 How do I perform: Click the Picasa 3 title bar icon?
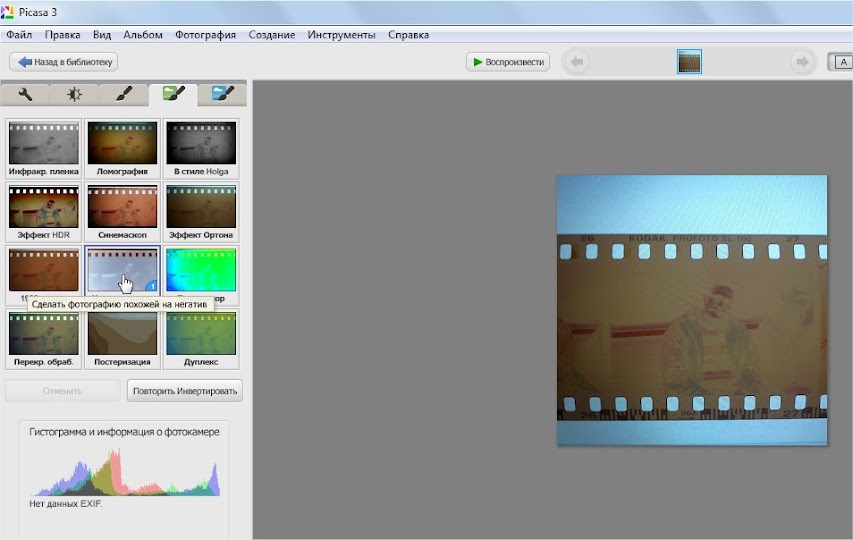click(x=7, y=11)
